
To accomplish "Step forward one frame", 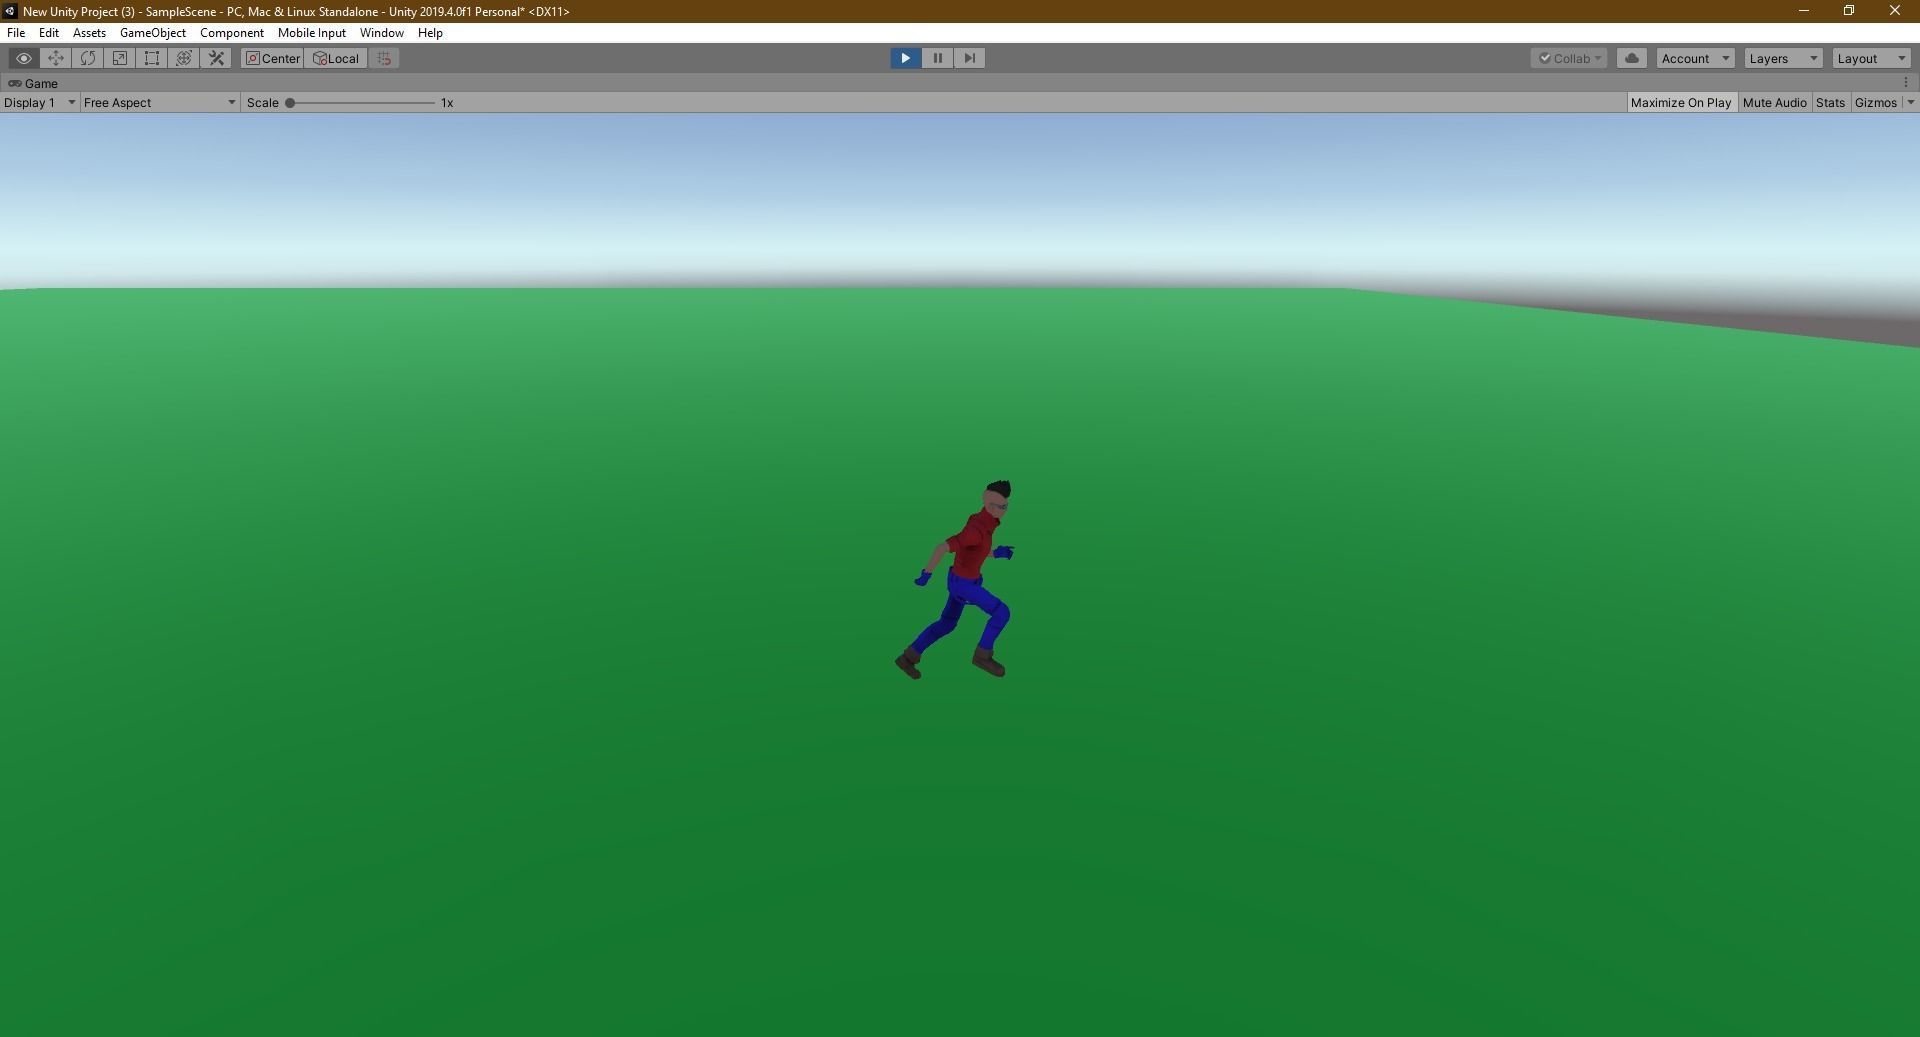I will (970, 58).
